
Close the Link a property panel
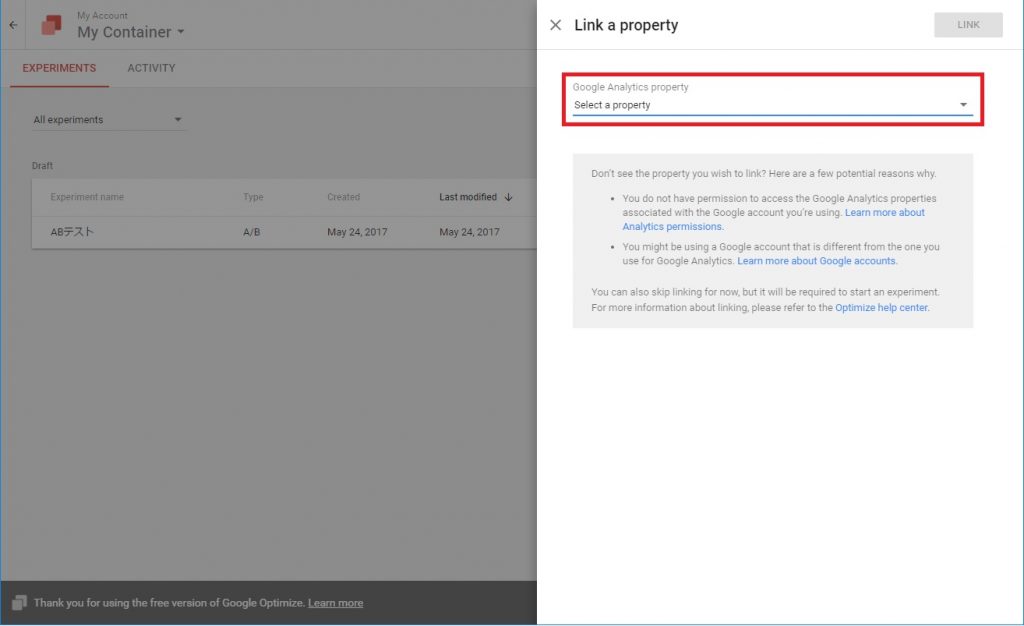556,25
